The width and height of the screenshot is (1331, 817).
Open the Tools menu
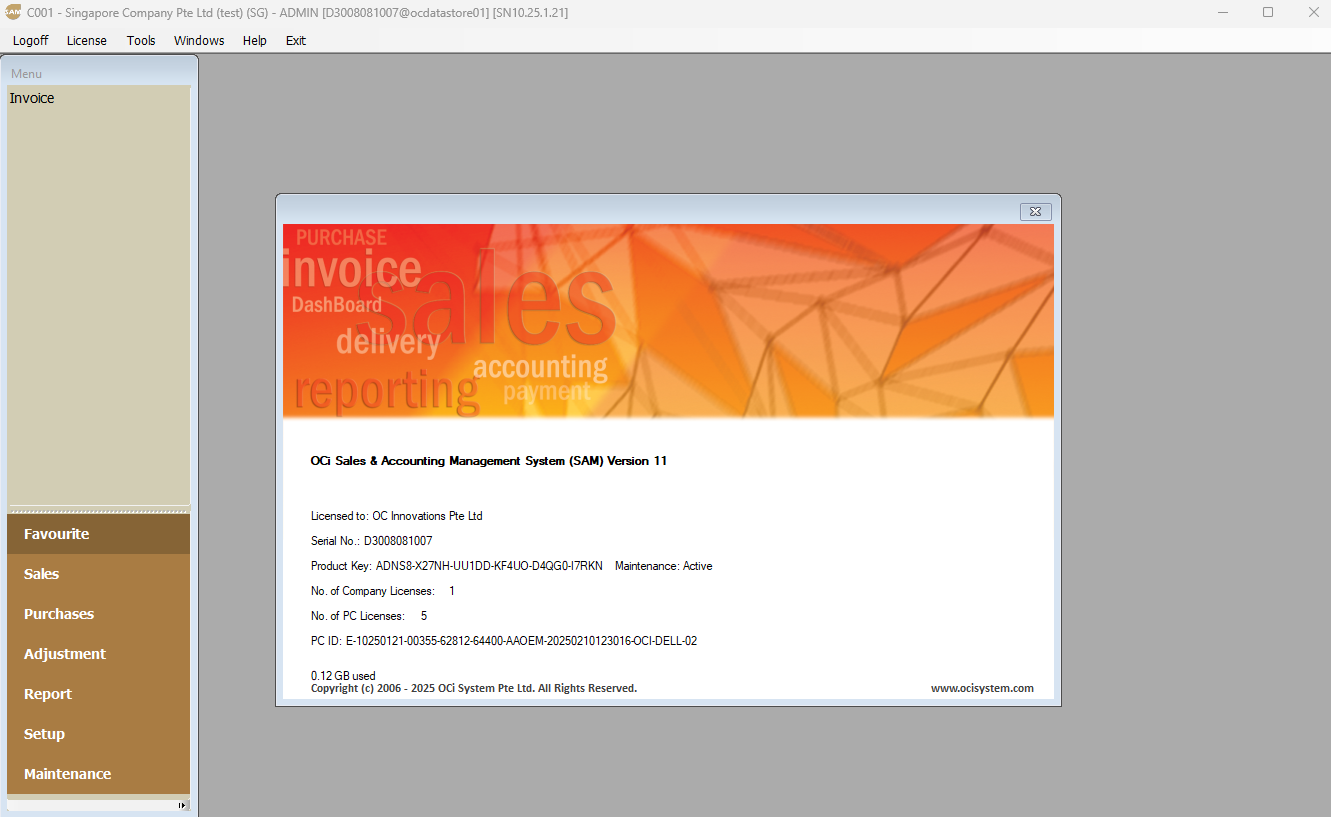(141, 41)
